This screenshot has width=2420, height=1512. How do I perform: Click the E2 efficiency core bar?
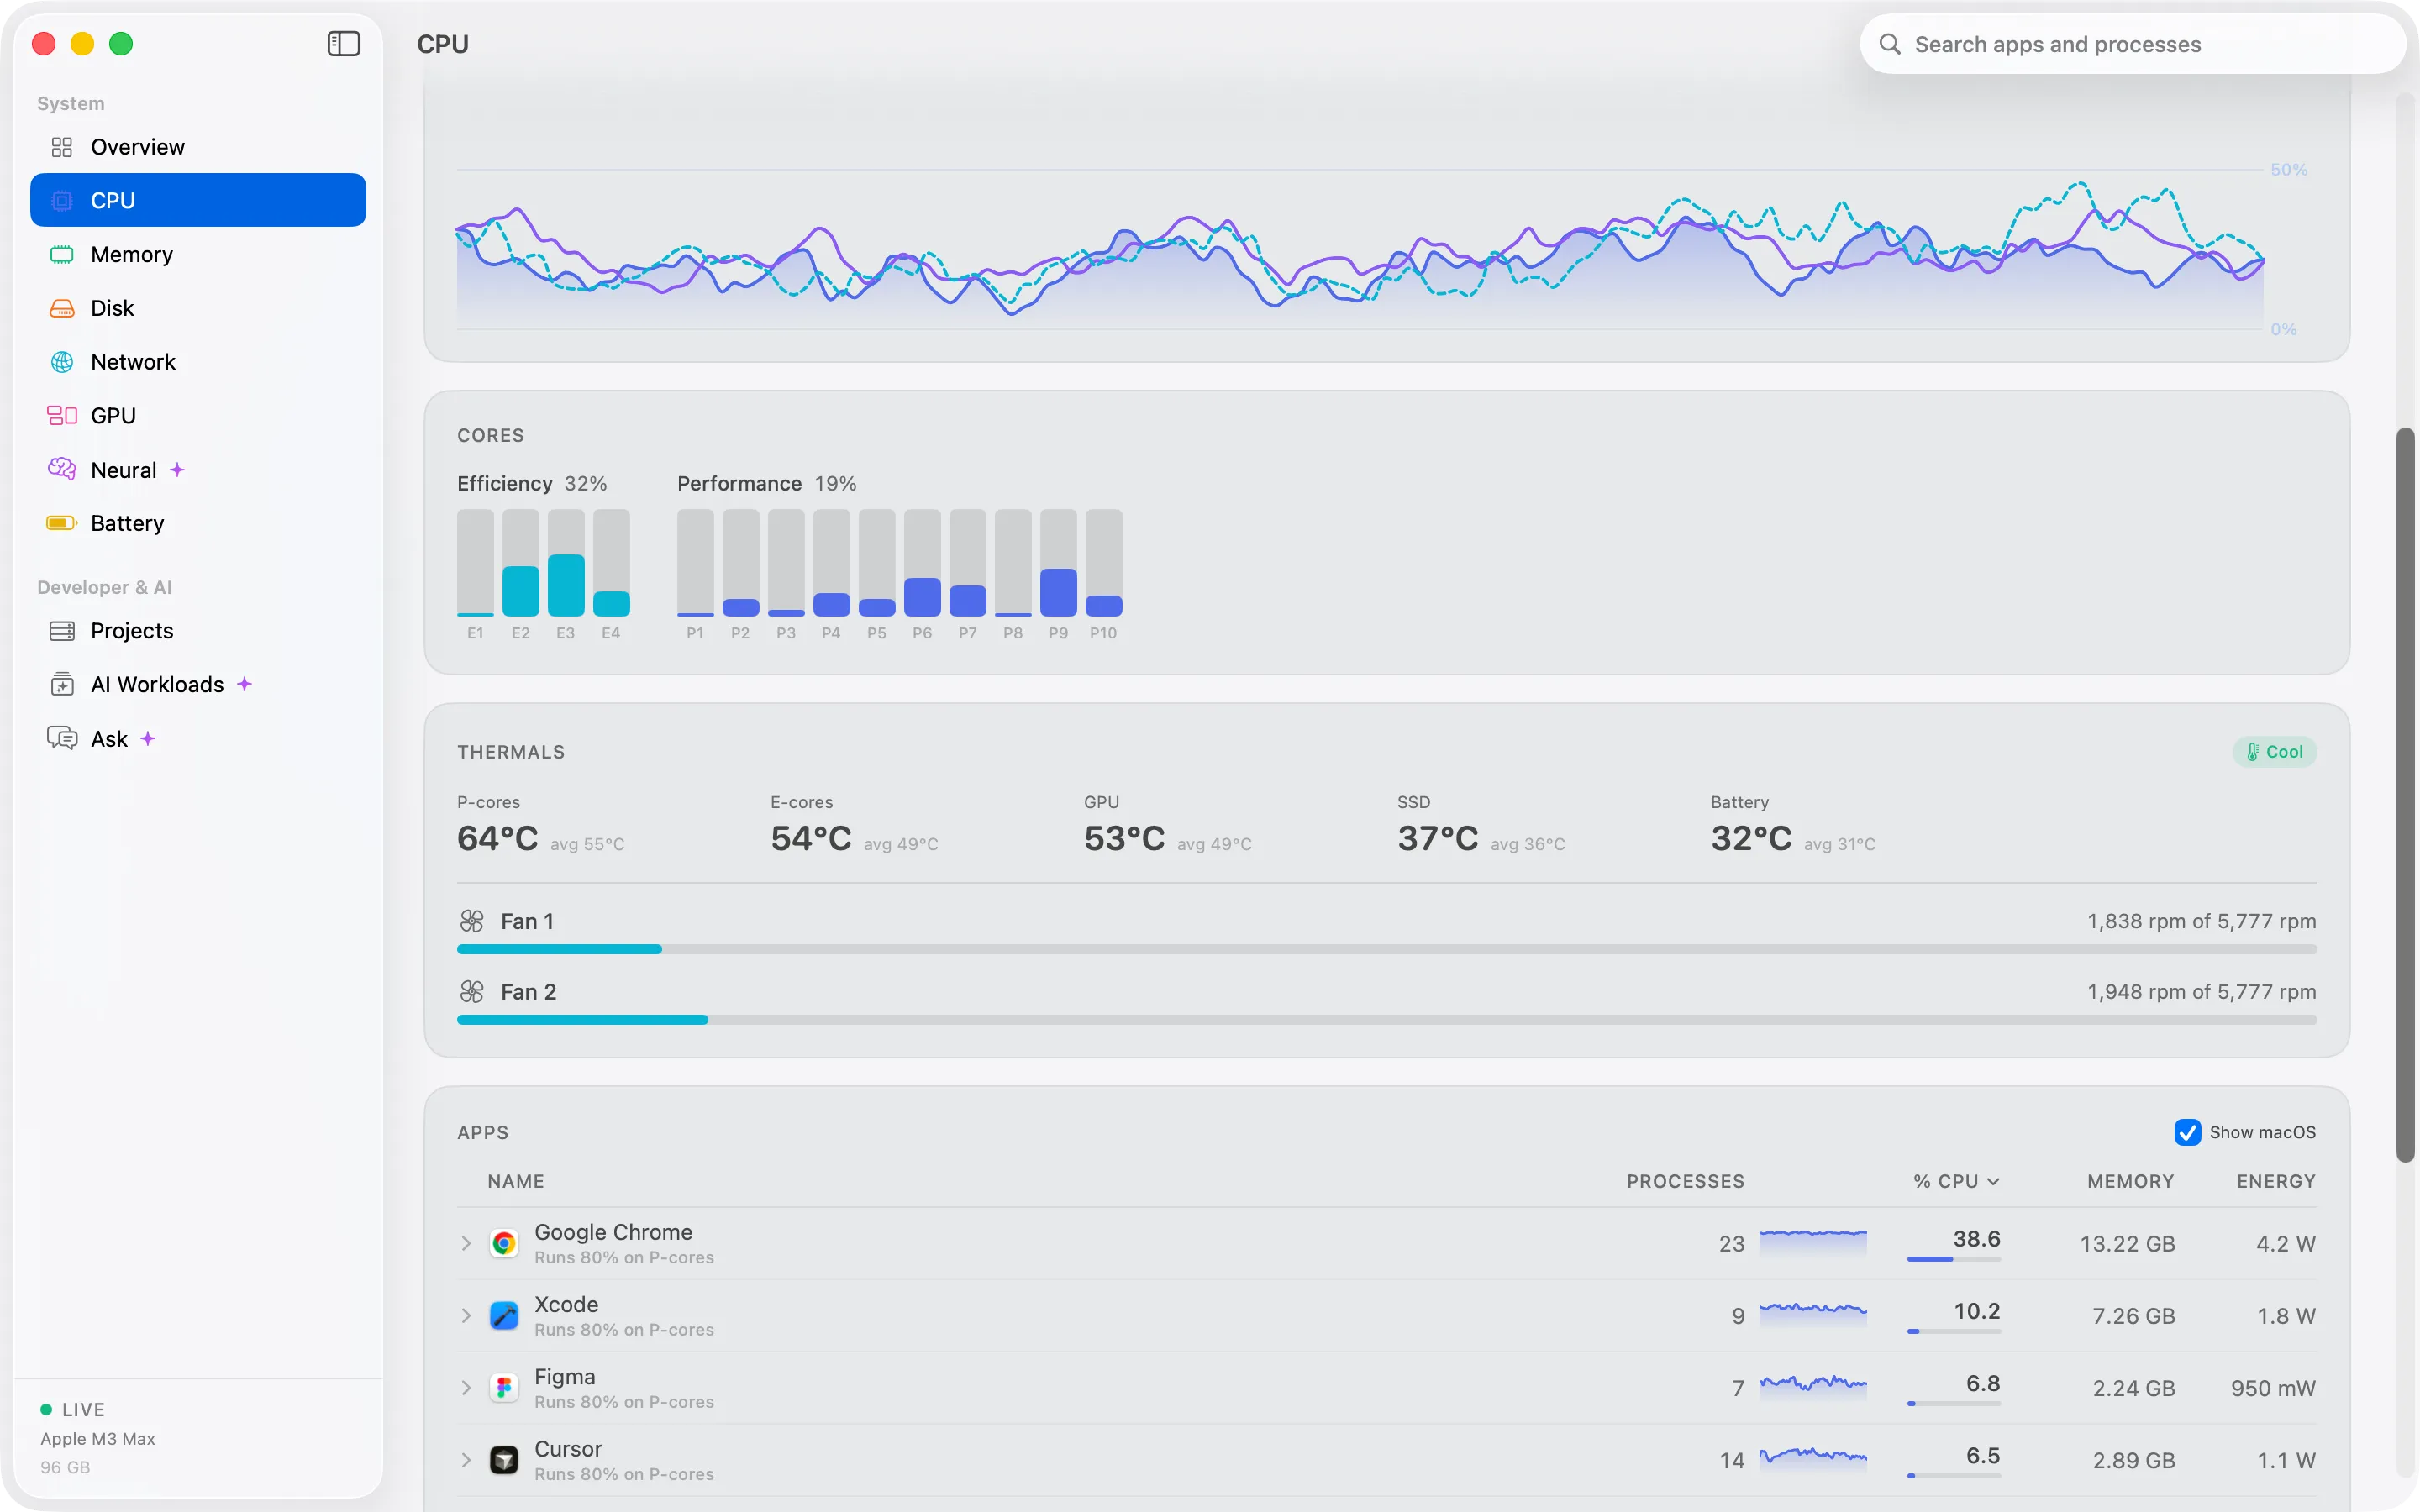pos(521,562)
